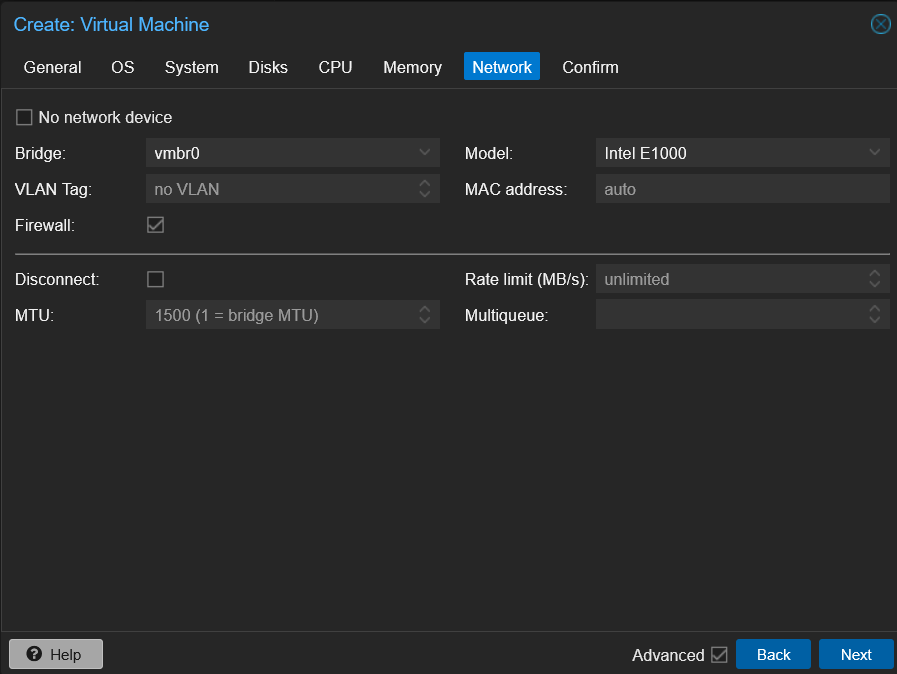Toggle the Disconnect checkbox
The height and width of the screenshot is (674, 897).
[155, 279]
